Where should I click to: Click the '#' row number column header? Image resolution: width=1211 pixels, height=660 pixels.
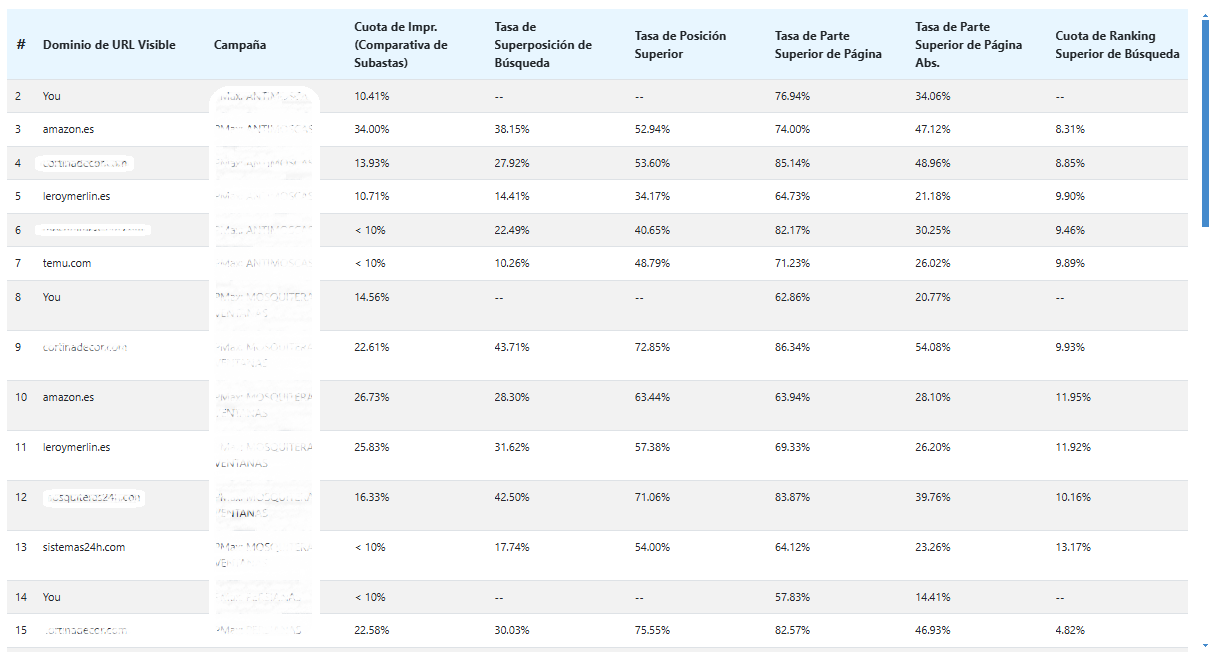[x=20, y=45]
